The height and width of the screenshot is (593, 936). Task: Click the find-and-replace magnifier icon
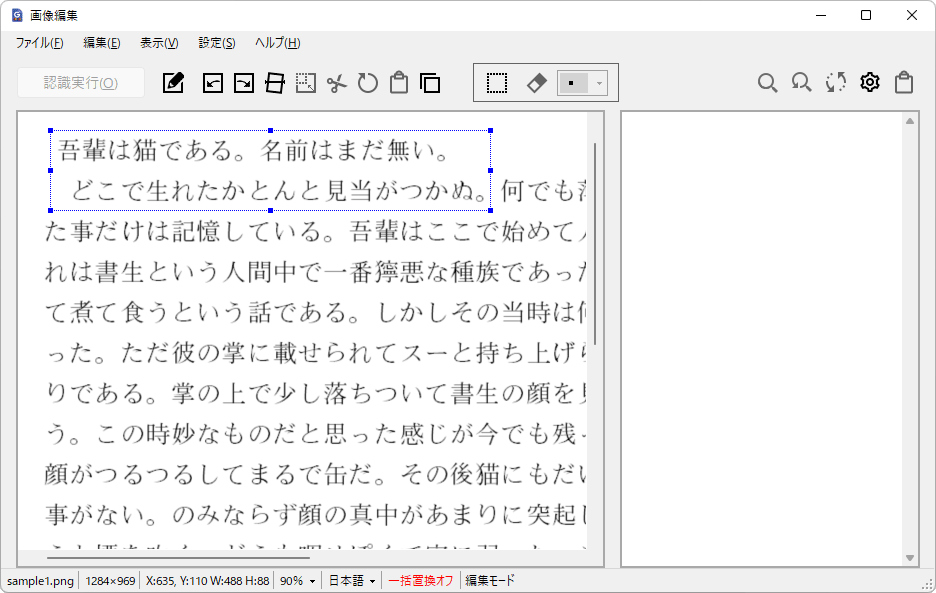[x=801, y=82]
